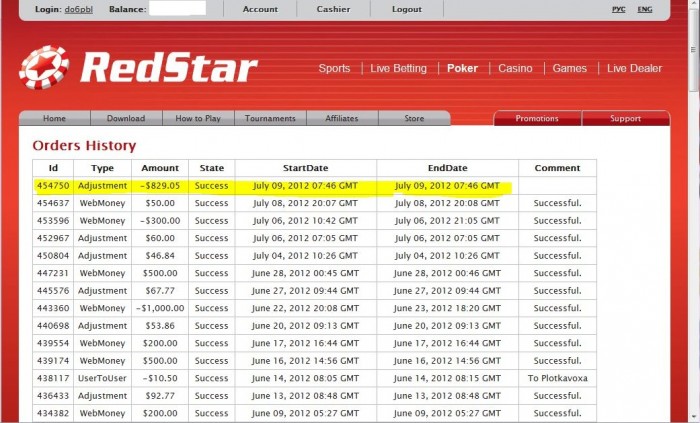Select order Id 439554
Image resolution: width=700 pixels, height=423 pixels.
pyautogui.click(x=53, y=343)
